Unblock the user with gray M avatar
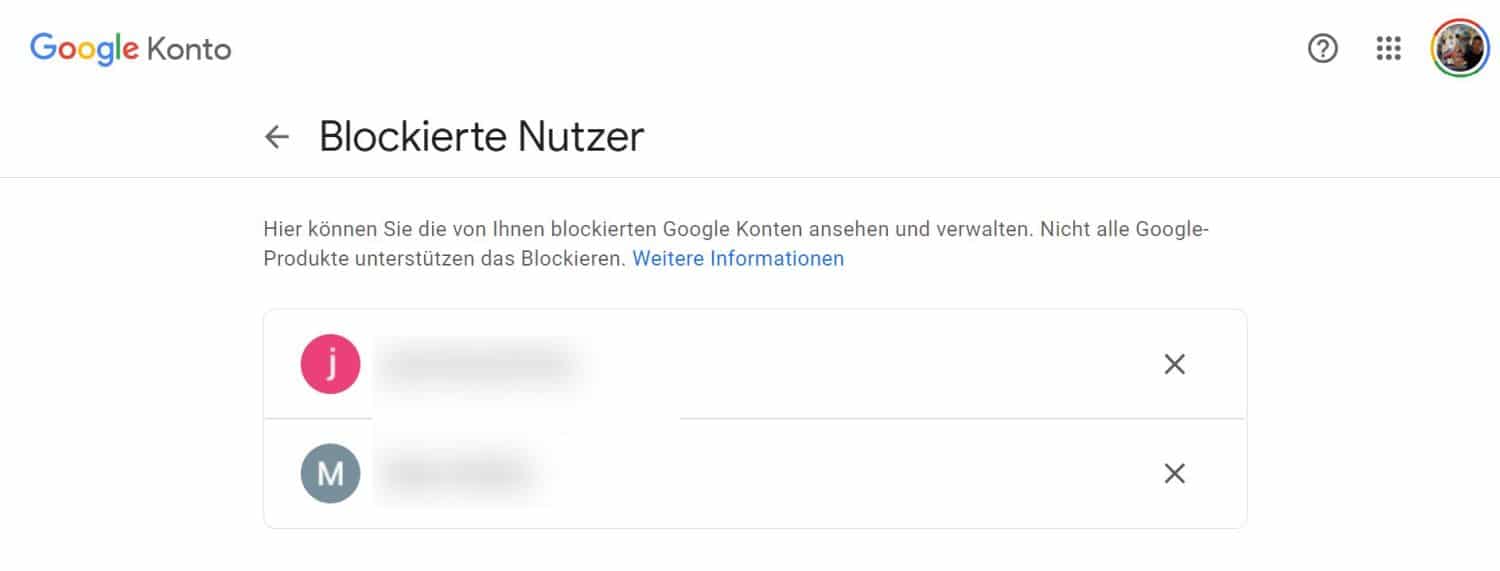Viewport: 1500px width, 571px height. click(x=1174, y=473)
